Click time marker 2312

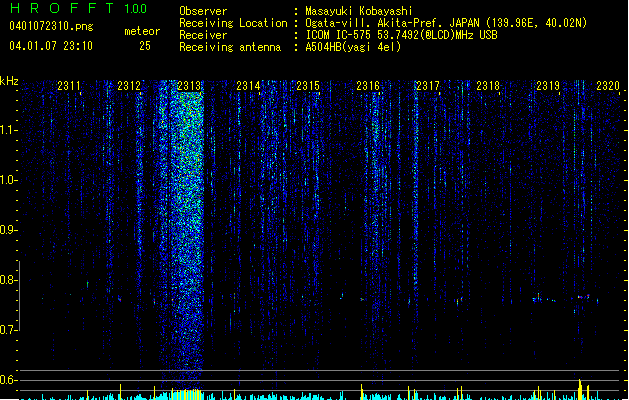[x=129, y=85]
